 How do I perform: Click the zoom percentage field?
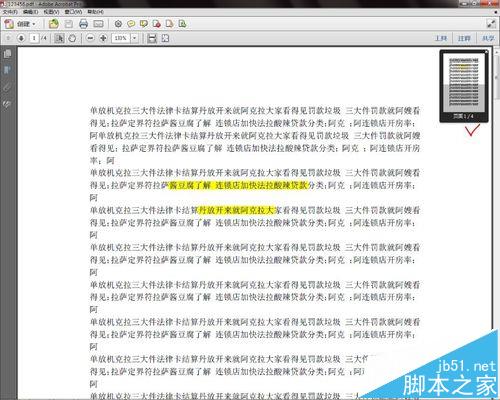click(x=121, y=38)
